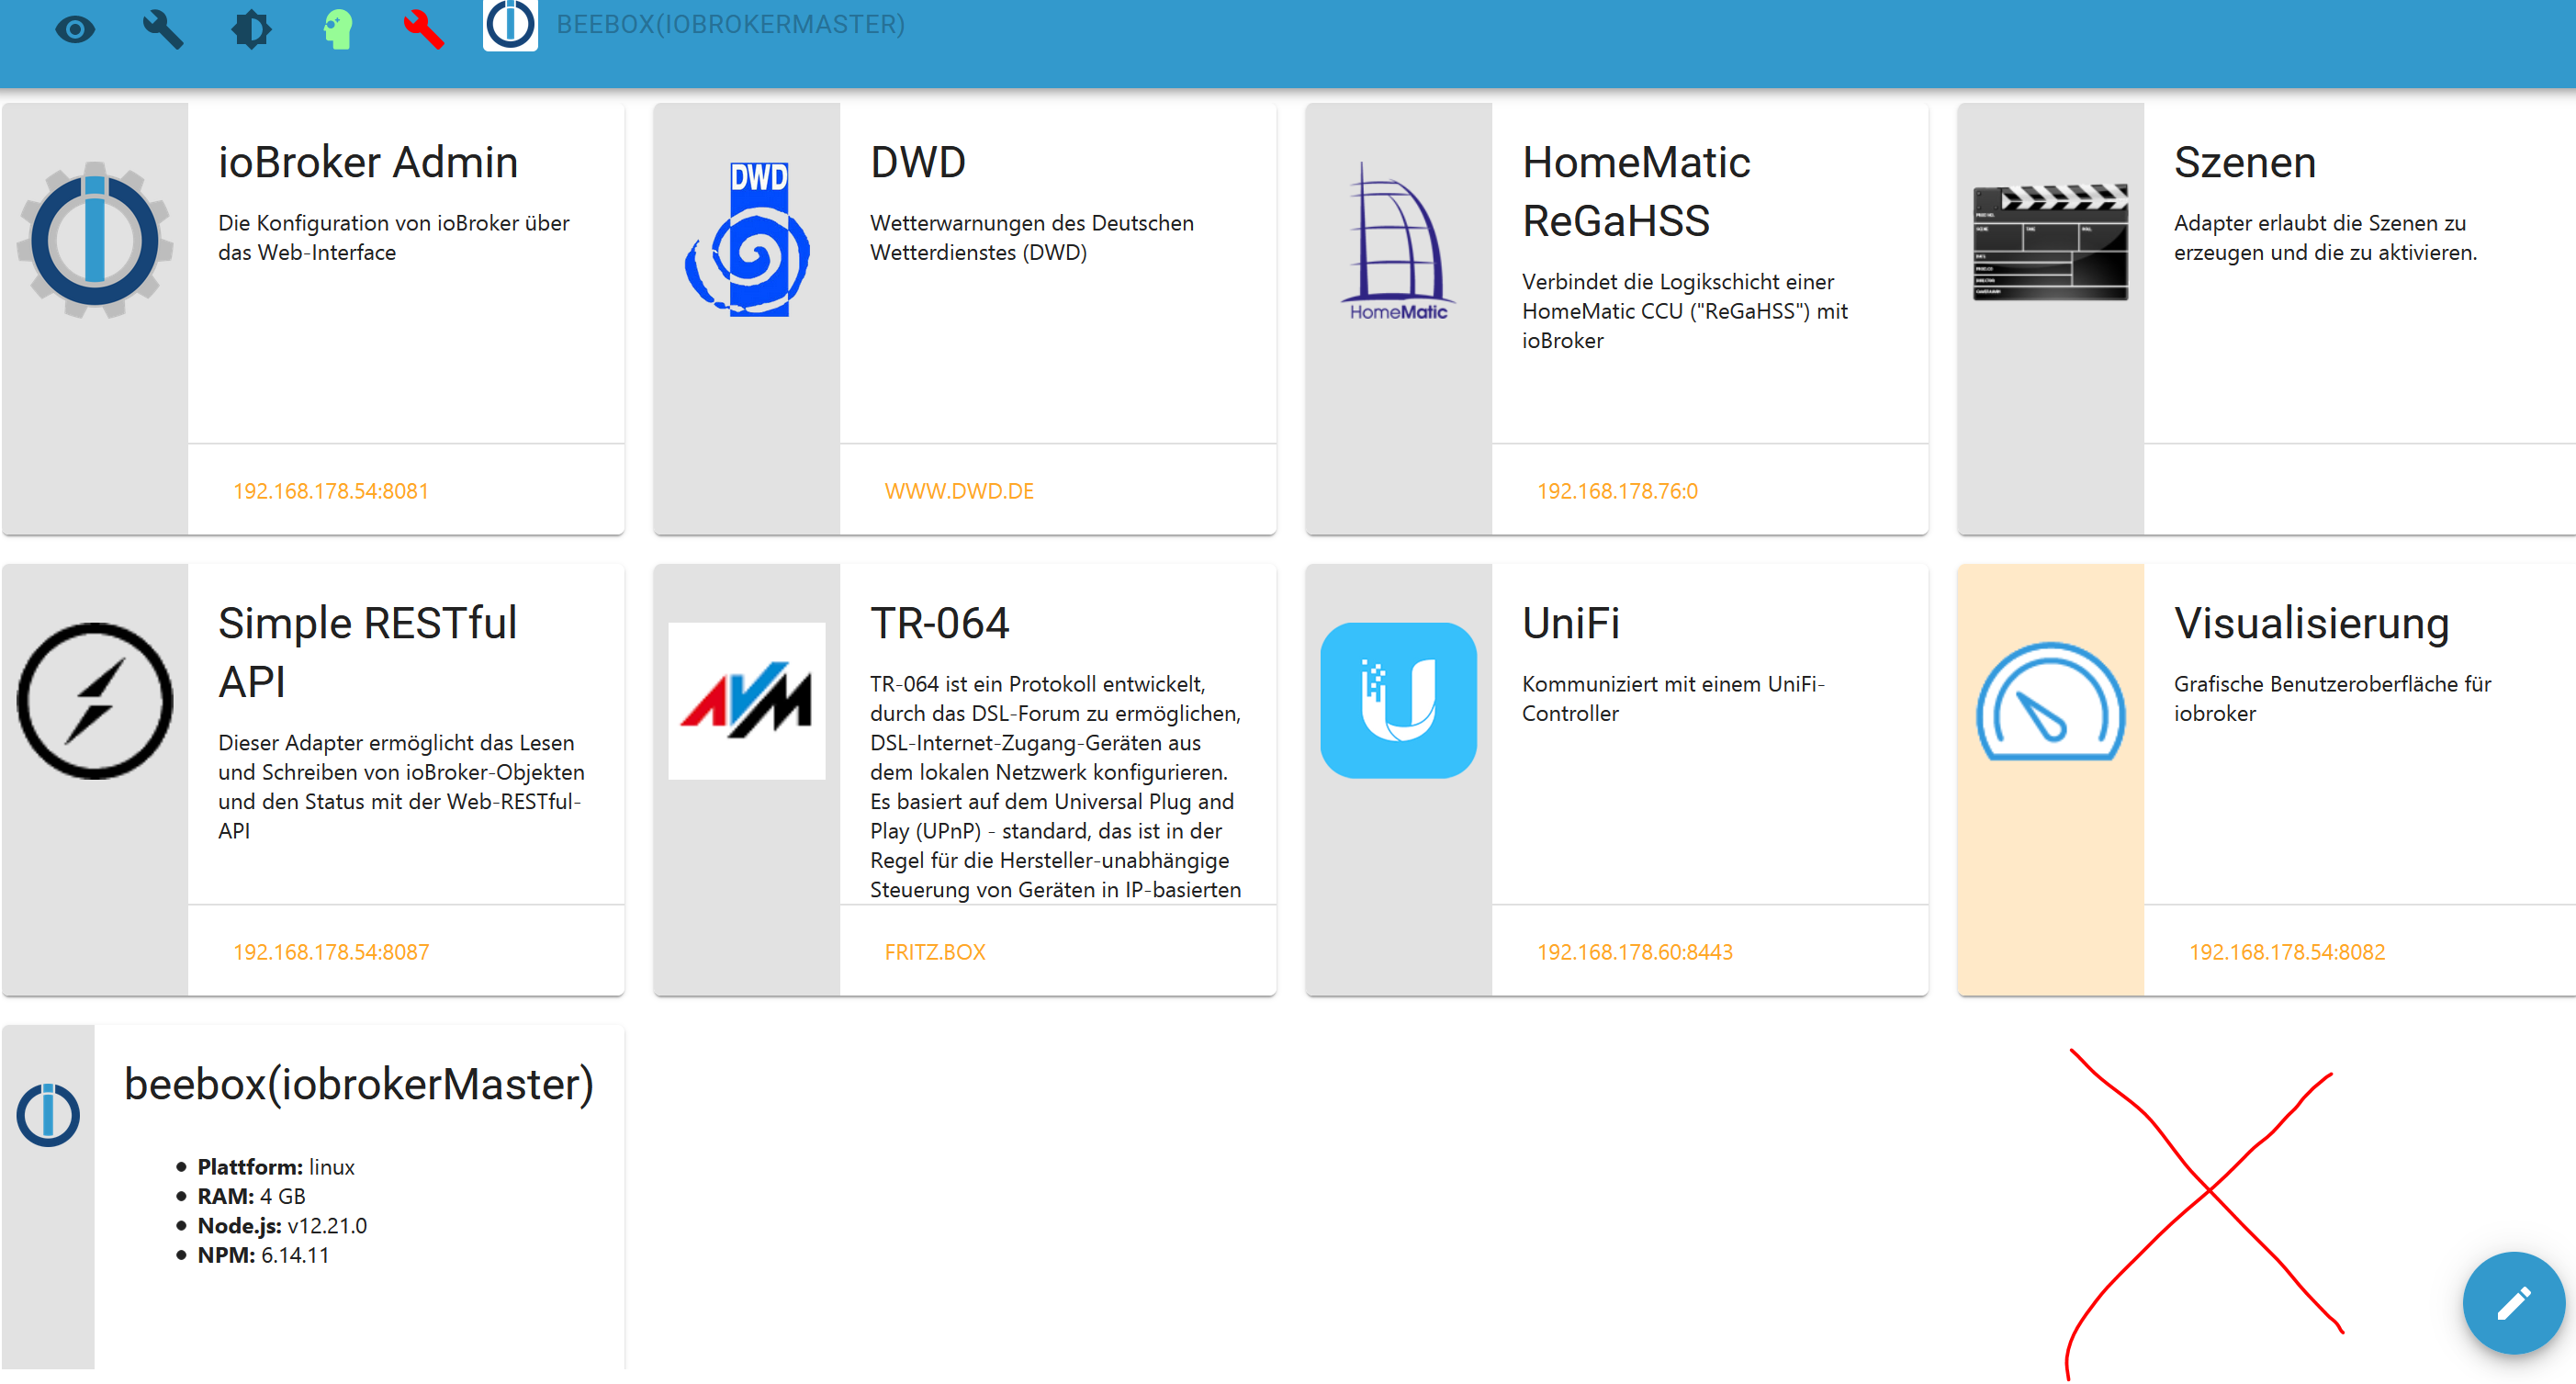This screenshot has width=2576, height=1384.
Task: Click the red wrench icon
Action: [x=424, y=30]
